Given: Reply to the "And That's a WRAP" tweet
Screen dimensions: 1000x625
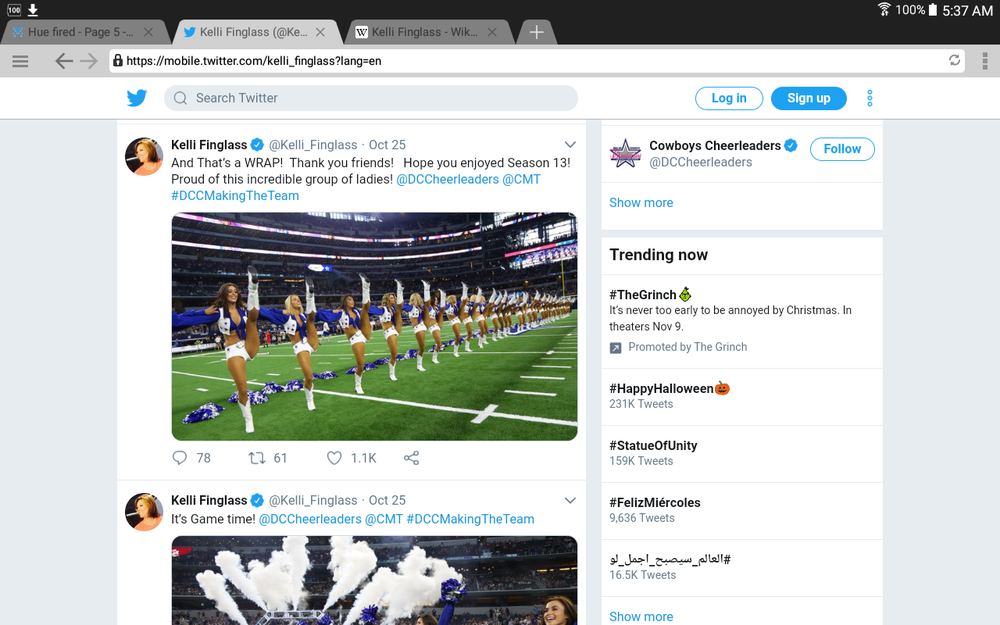Looking at the screenshot, I should point(180,458).
